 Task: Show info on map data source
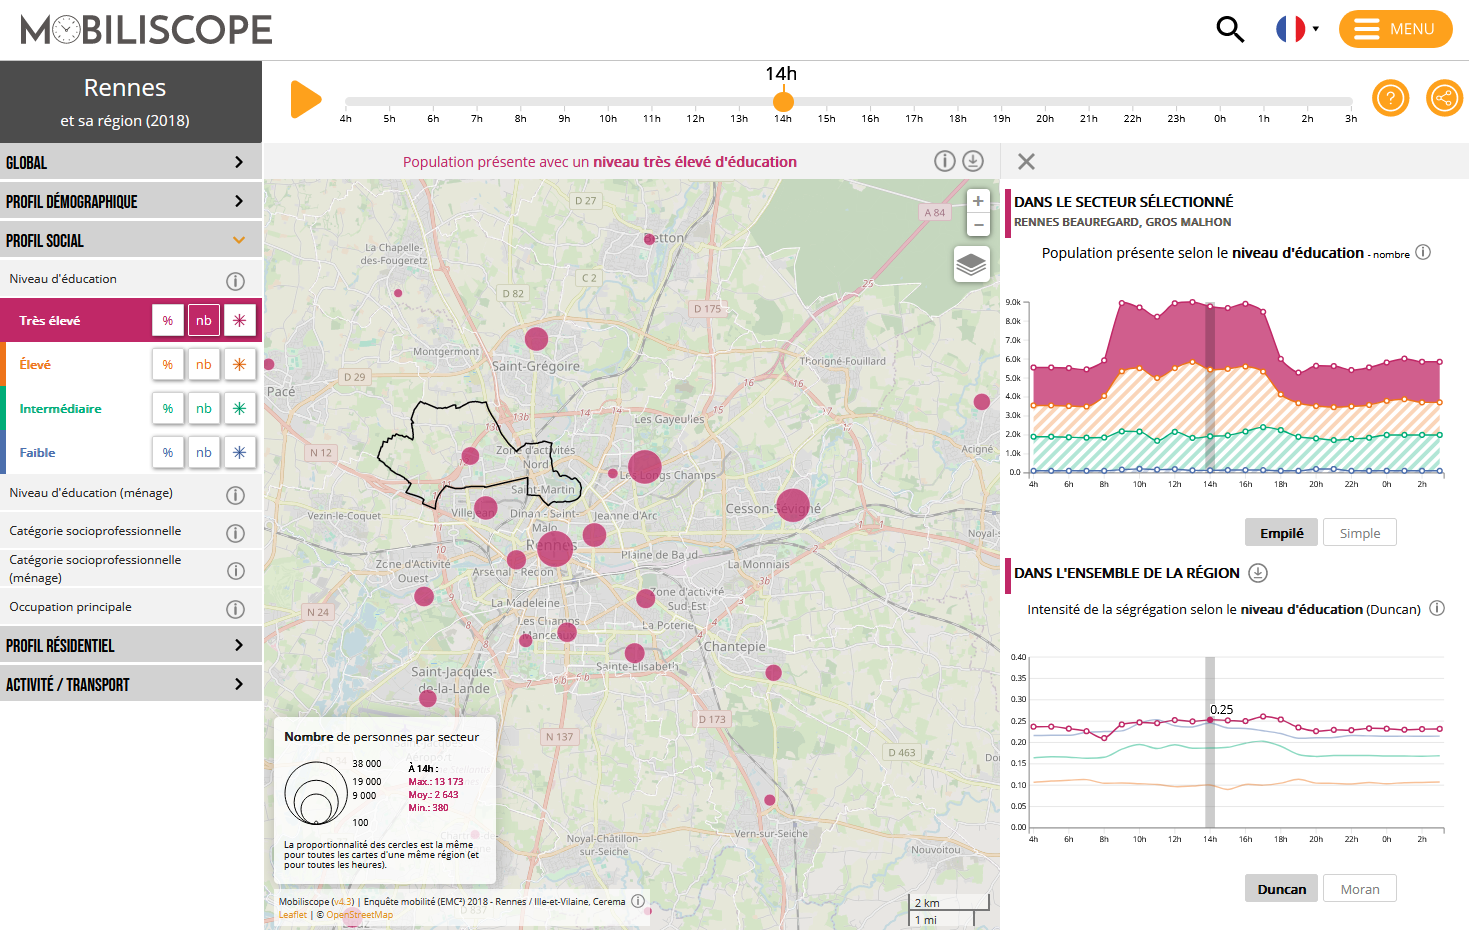[x=637, y=901]
